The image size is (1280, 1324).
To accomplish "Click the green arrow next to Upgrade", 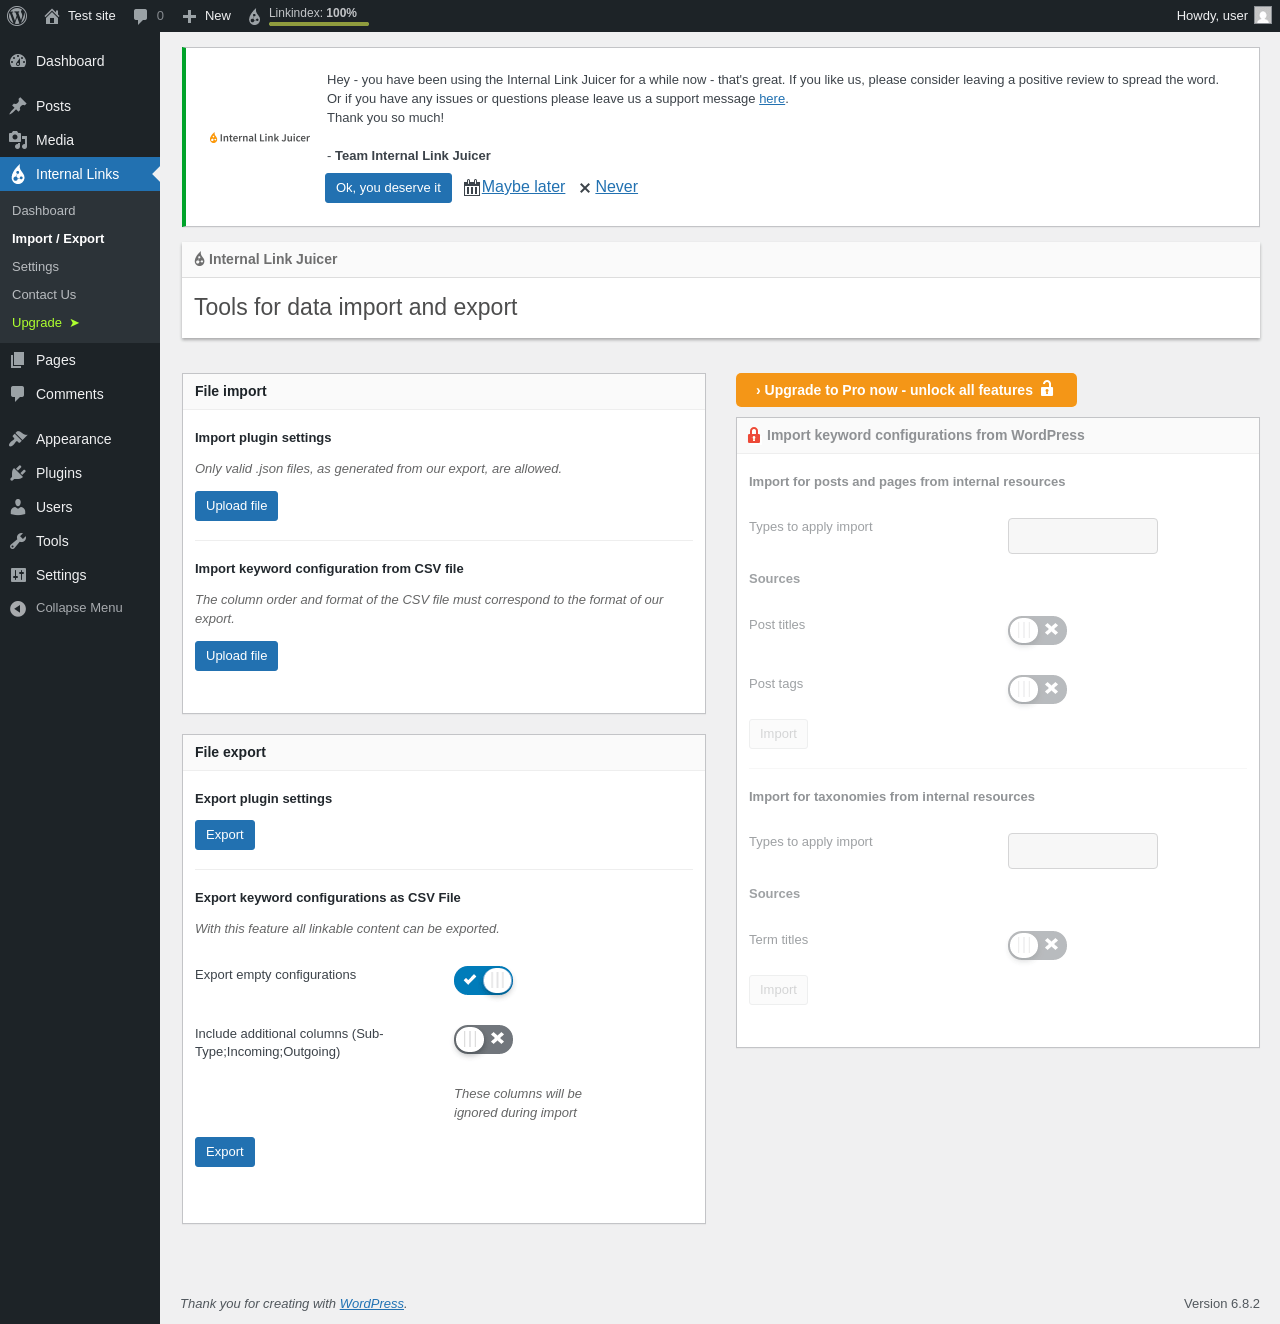I will 74,323.
